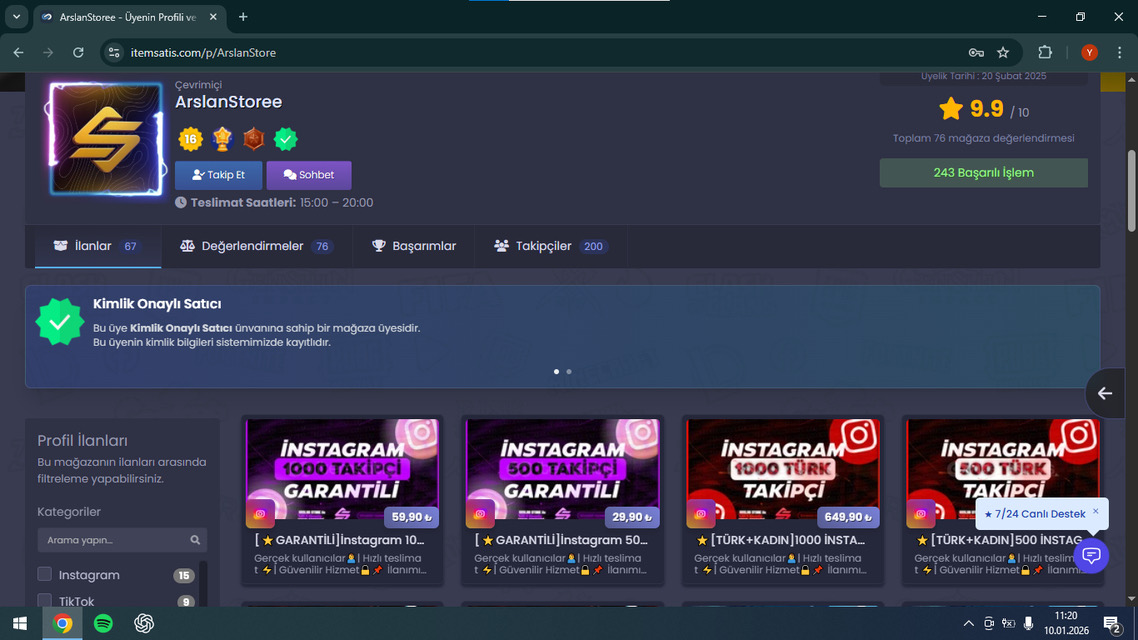Bookmark this page with the star icon

pos(1003,52)
